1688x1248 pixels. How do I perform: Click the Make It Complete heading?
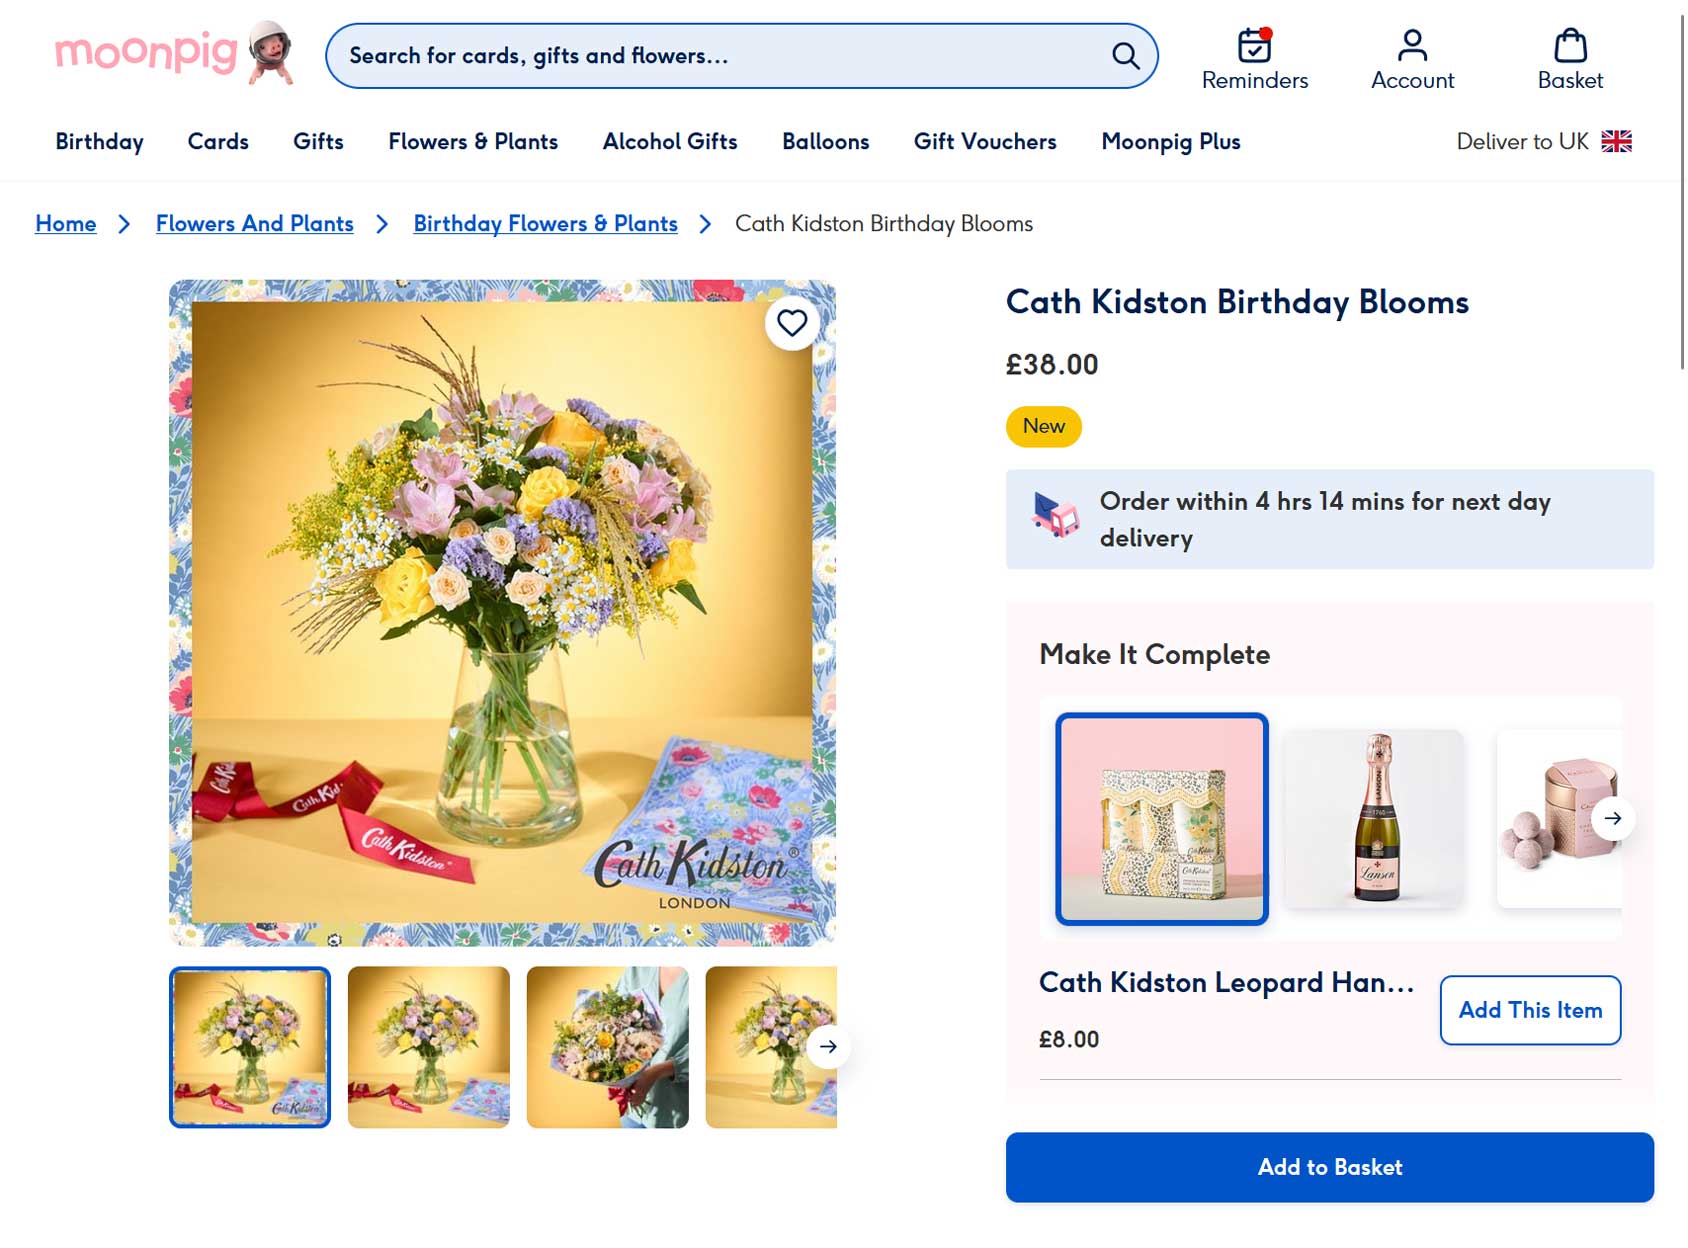pos(1155,654)
